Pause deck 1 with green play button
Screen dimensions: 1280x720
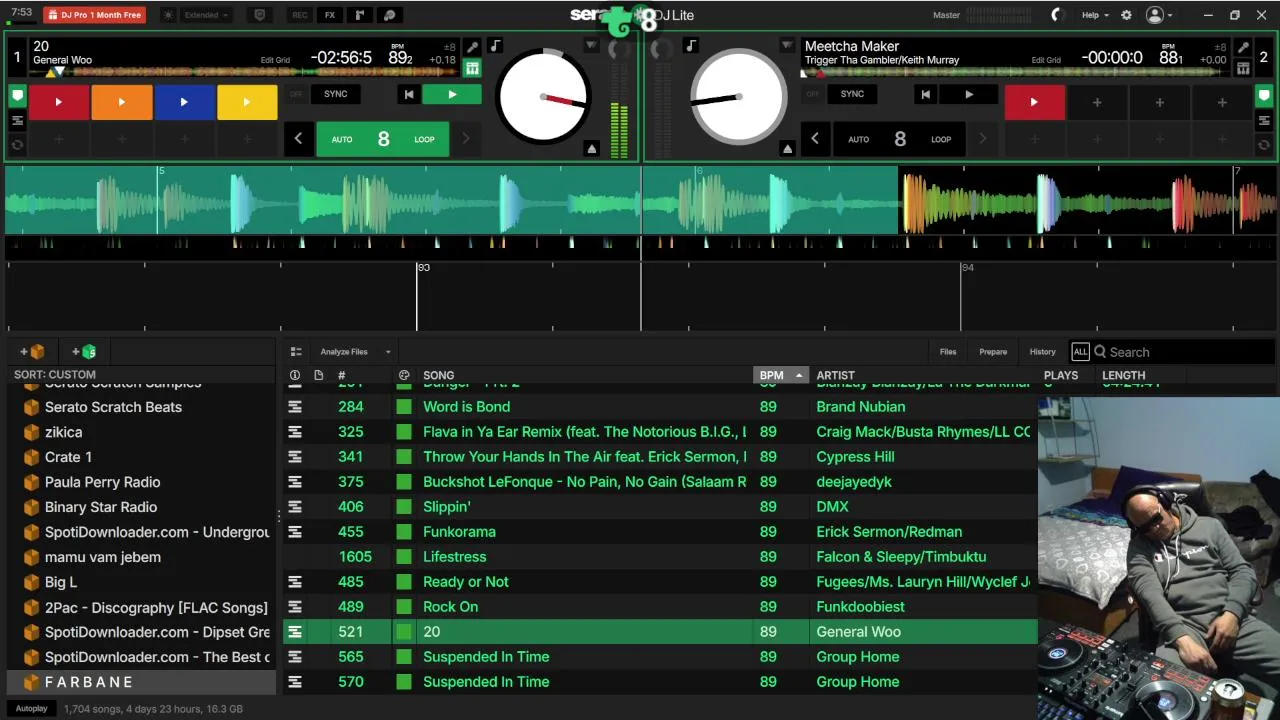click(452, 94)
